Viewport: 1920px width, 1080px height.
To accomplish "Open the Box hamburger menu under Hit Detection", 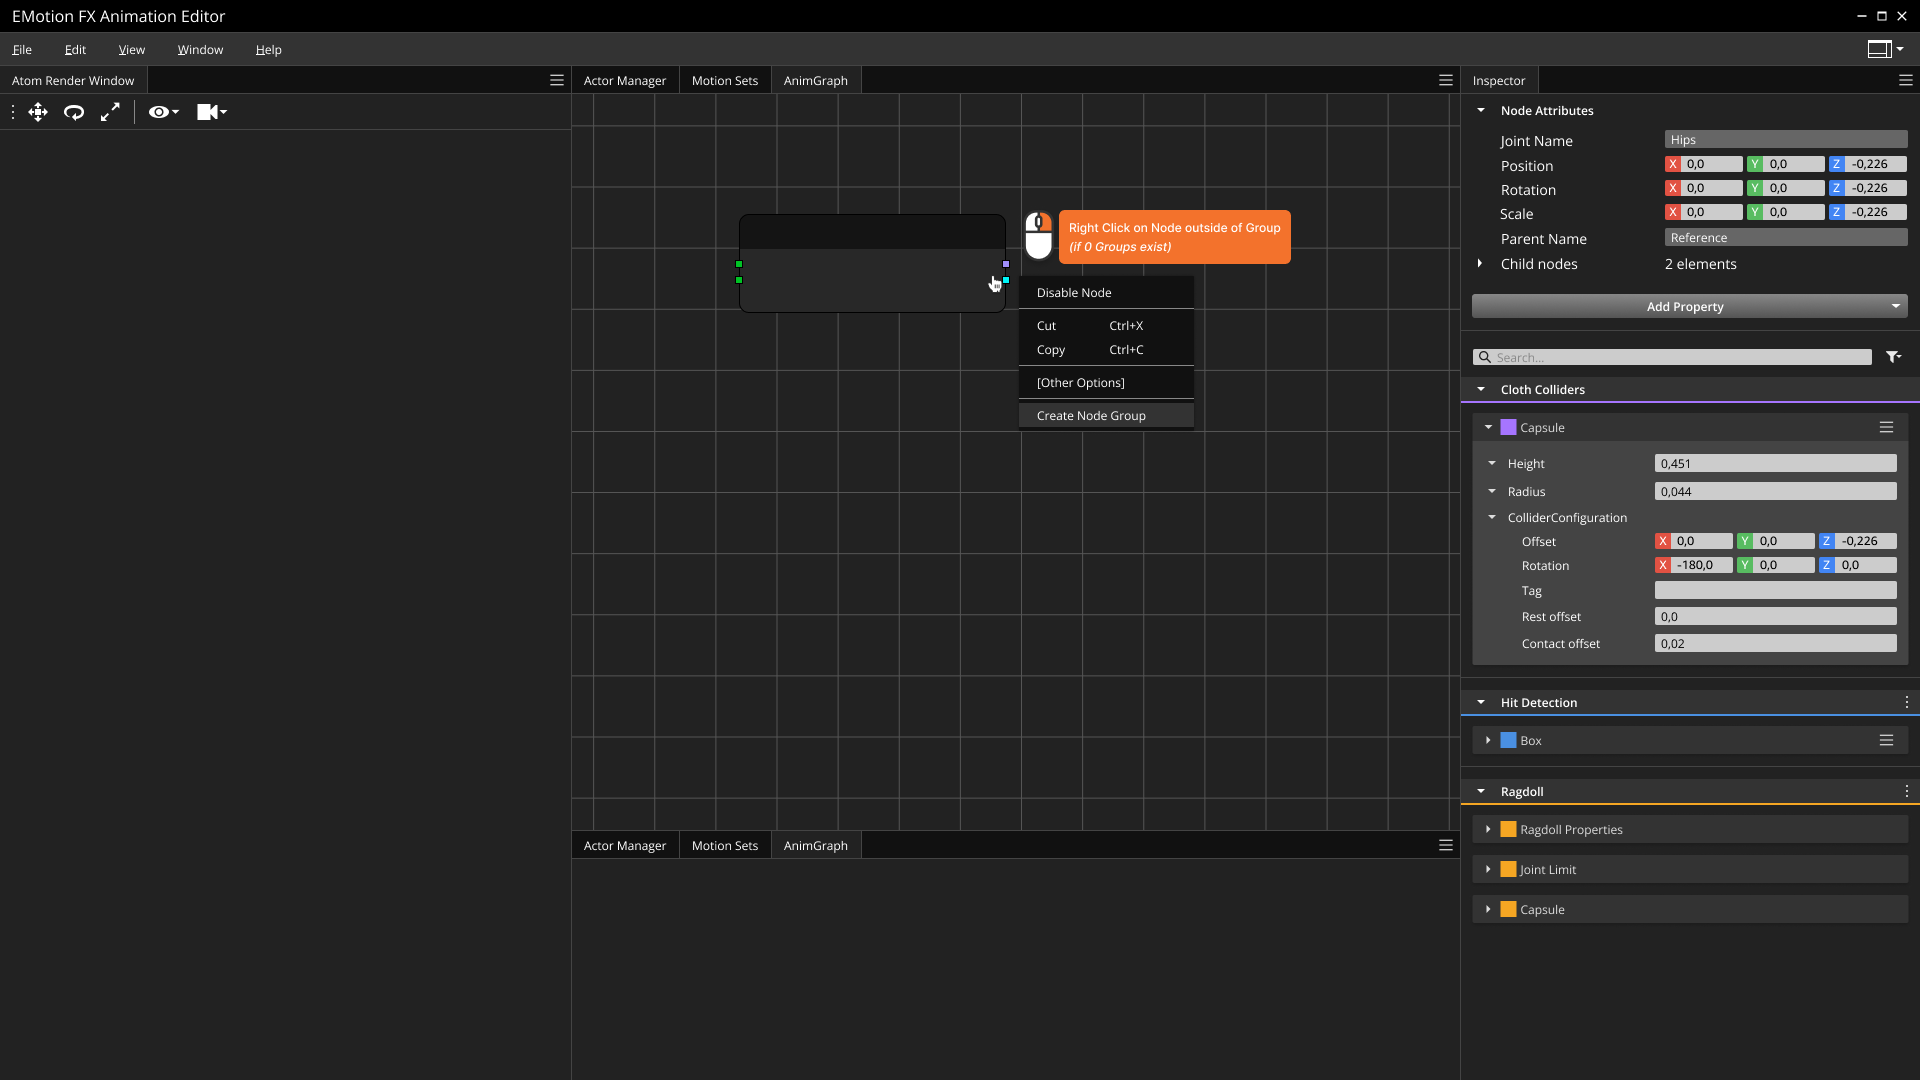I will [x=1887, y=740].
